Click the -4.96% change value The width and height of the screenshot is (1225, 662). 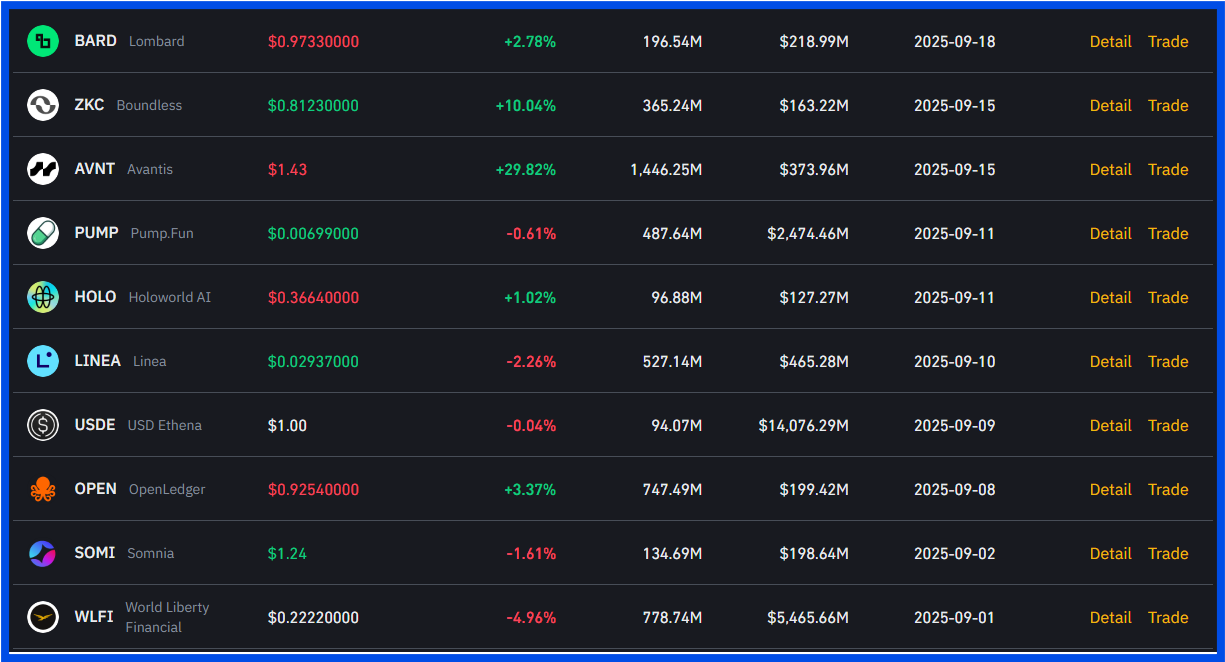pos(531,618)
